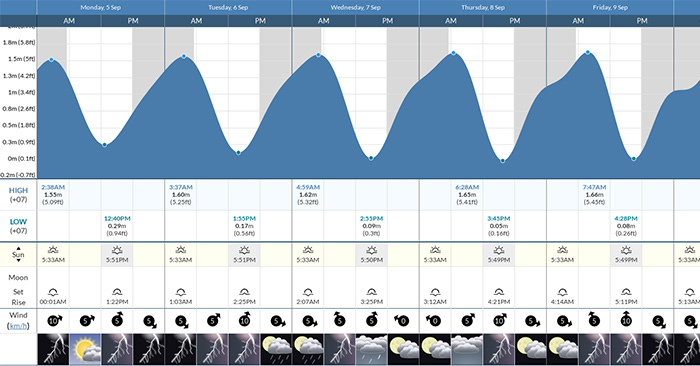Select the Friday, 9 Sep header
This screenshot has height=366, width=700.
pos(610,8)
